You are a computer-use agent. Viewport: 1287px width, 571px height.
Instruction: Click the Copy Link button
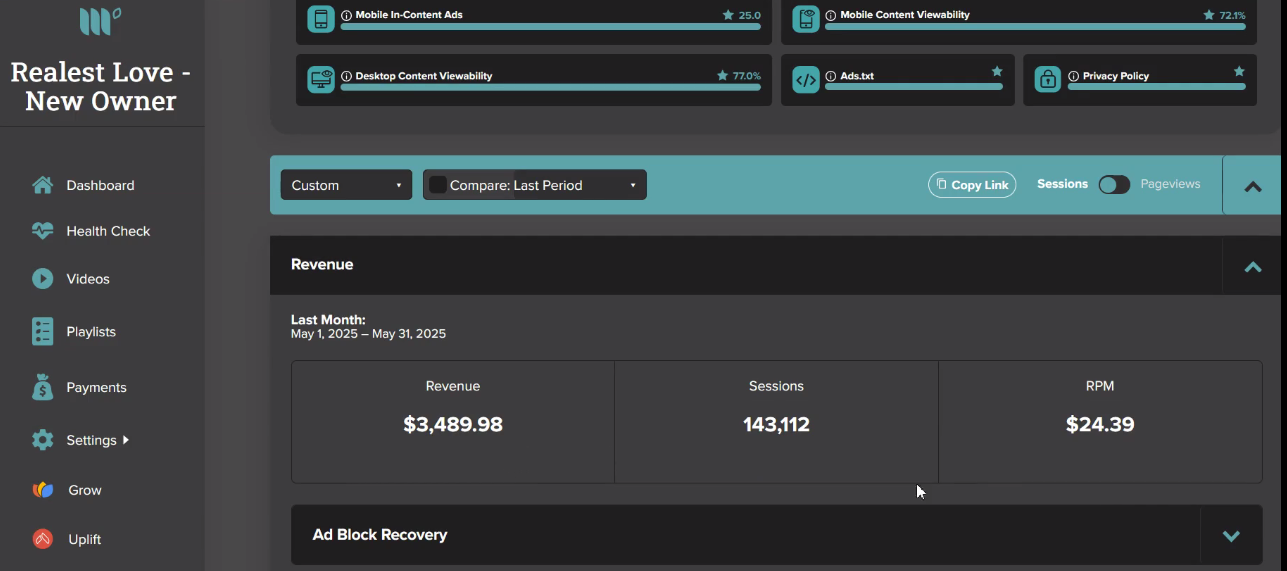(972, 185)
